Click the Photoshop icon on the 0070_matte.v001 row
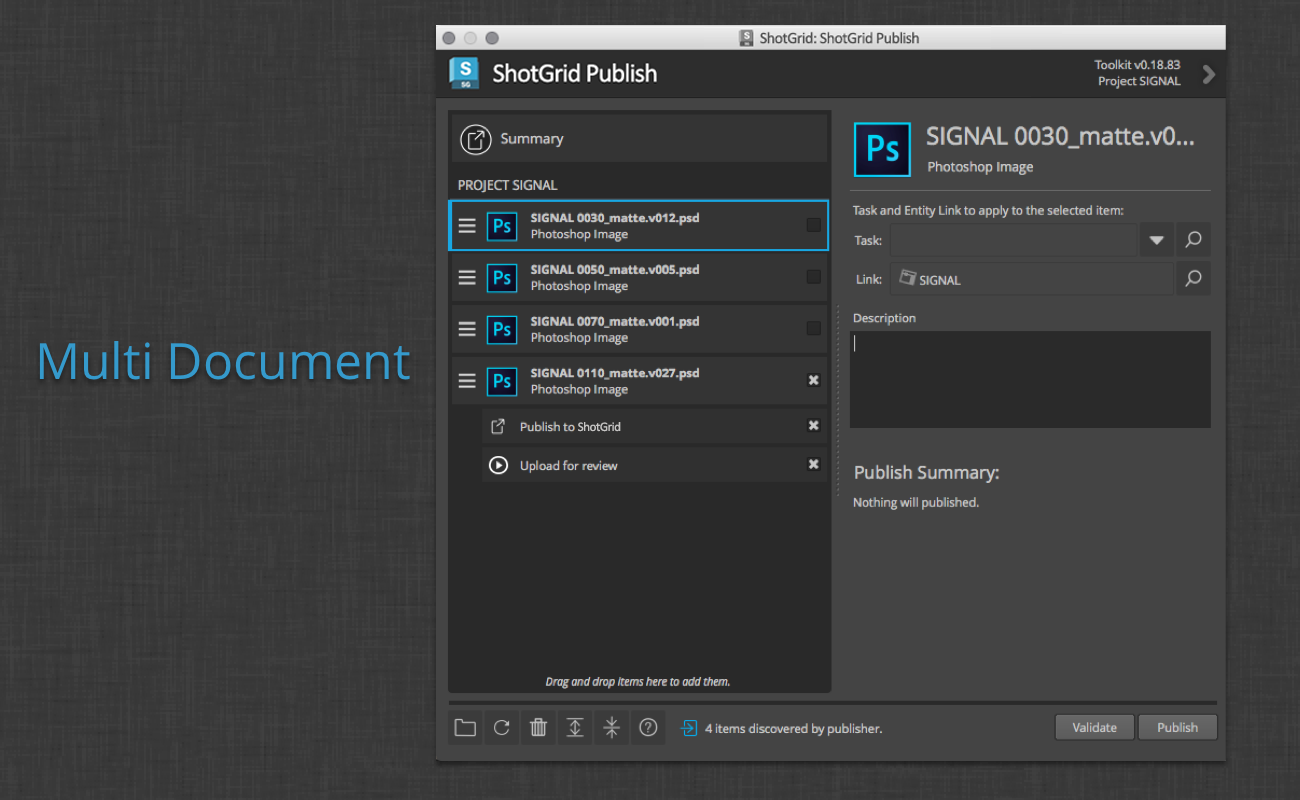 (502, 329)
